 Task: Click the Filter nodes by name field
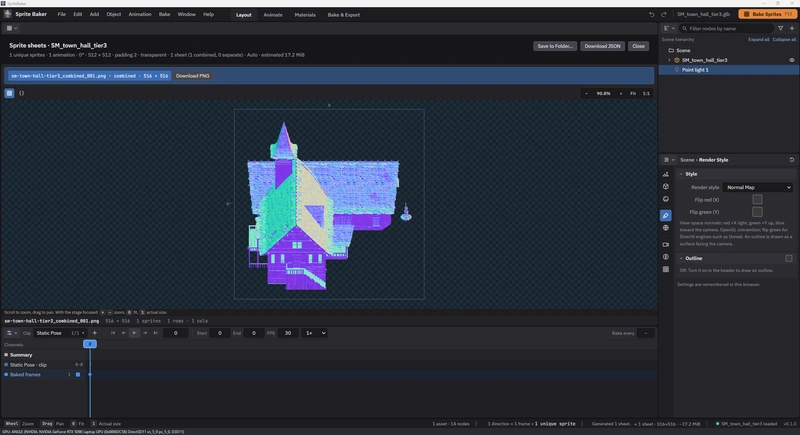point(726,29)
